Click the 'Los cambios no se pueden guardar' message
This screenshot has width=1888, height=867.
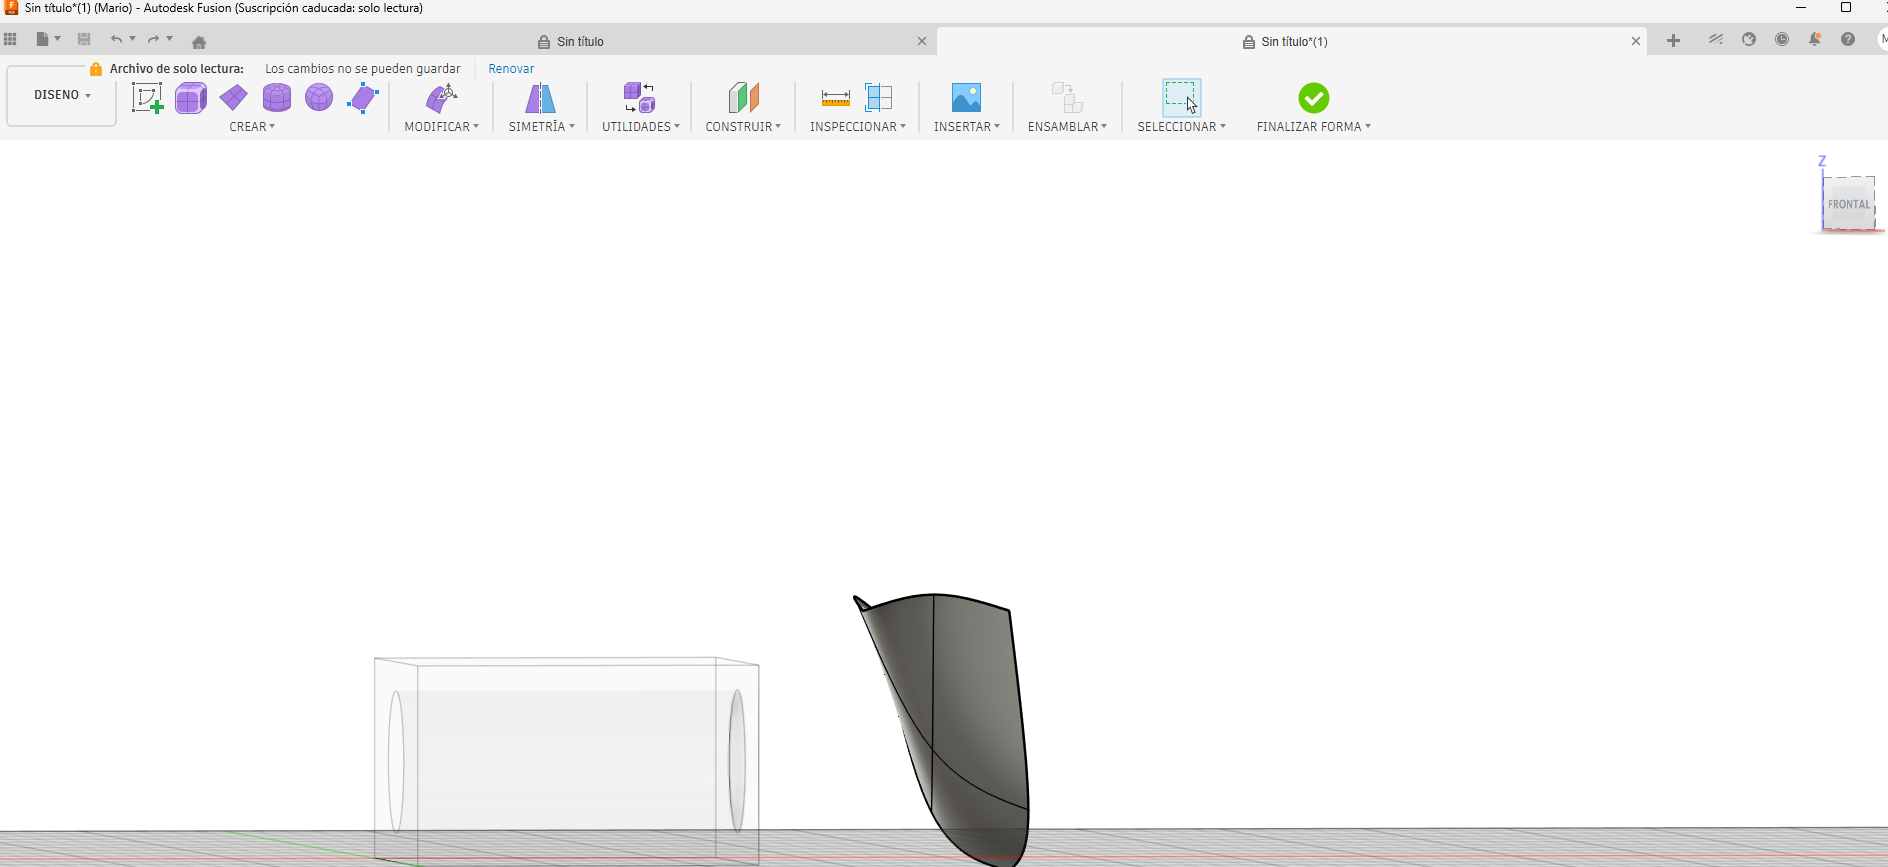coord(363,69)
